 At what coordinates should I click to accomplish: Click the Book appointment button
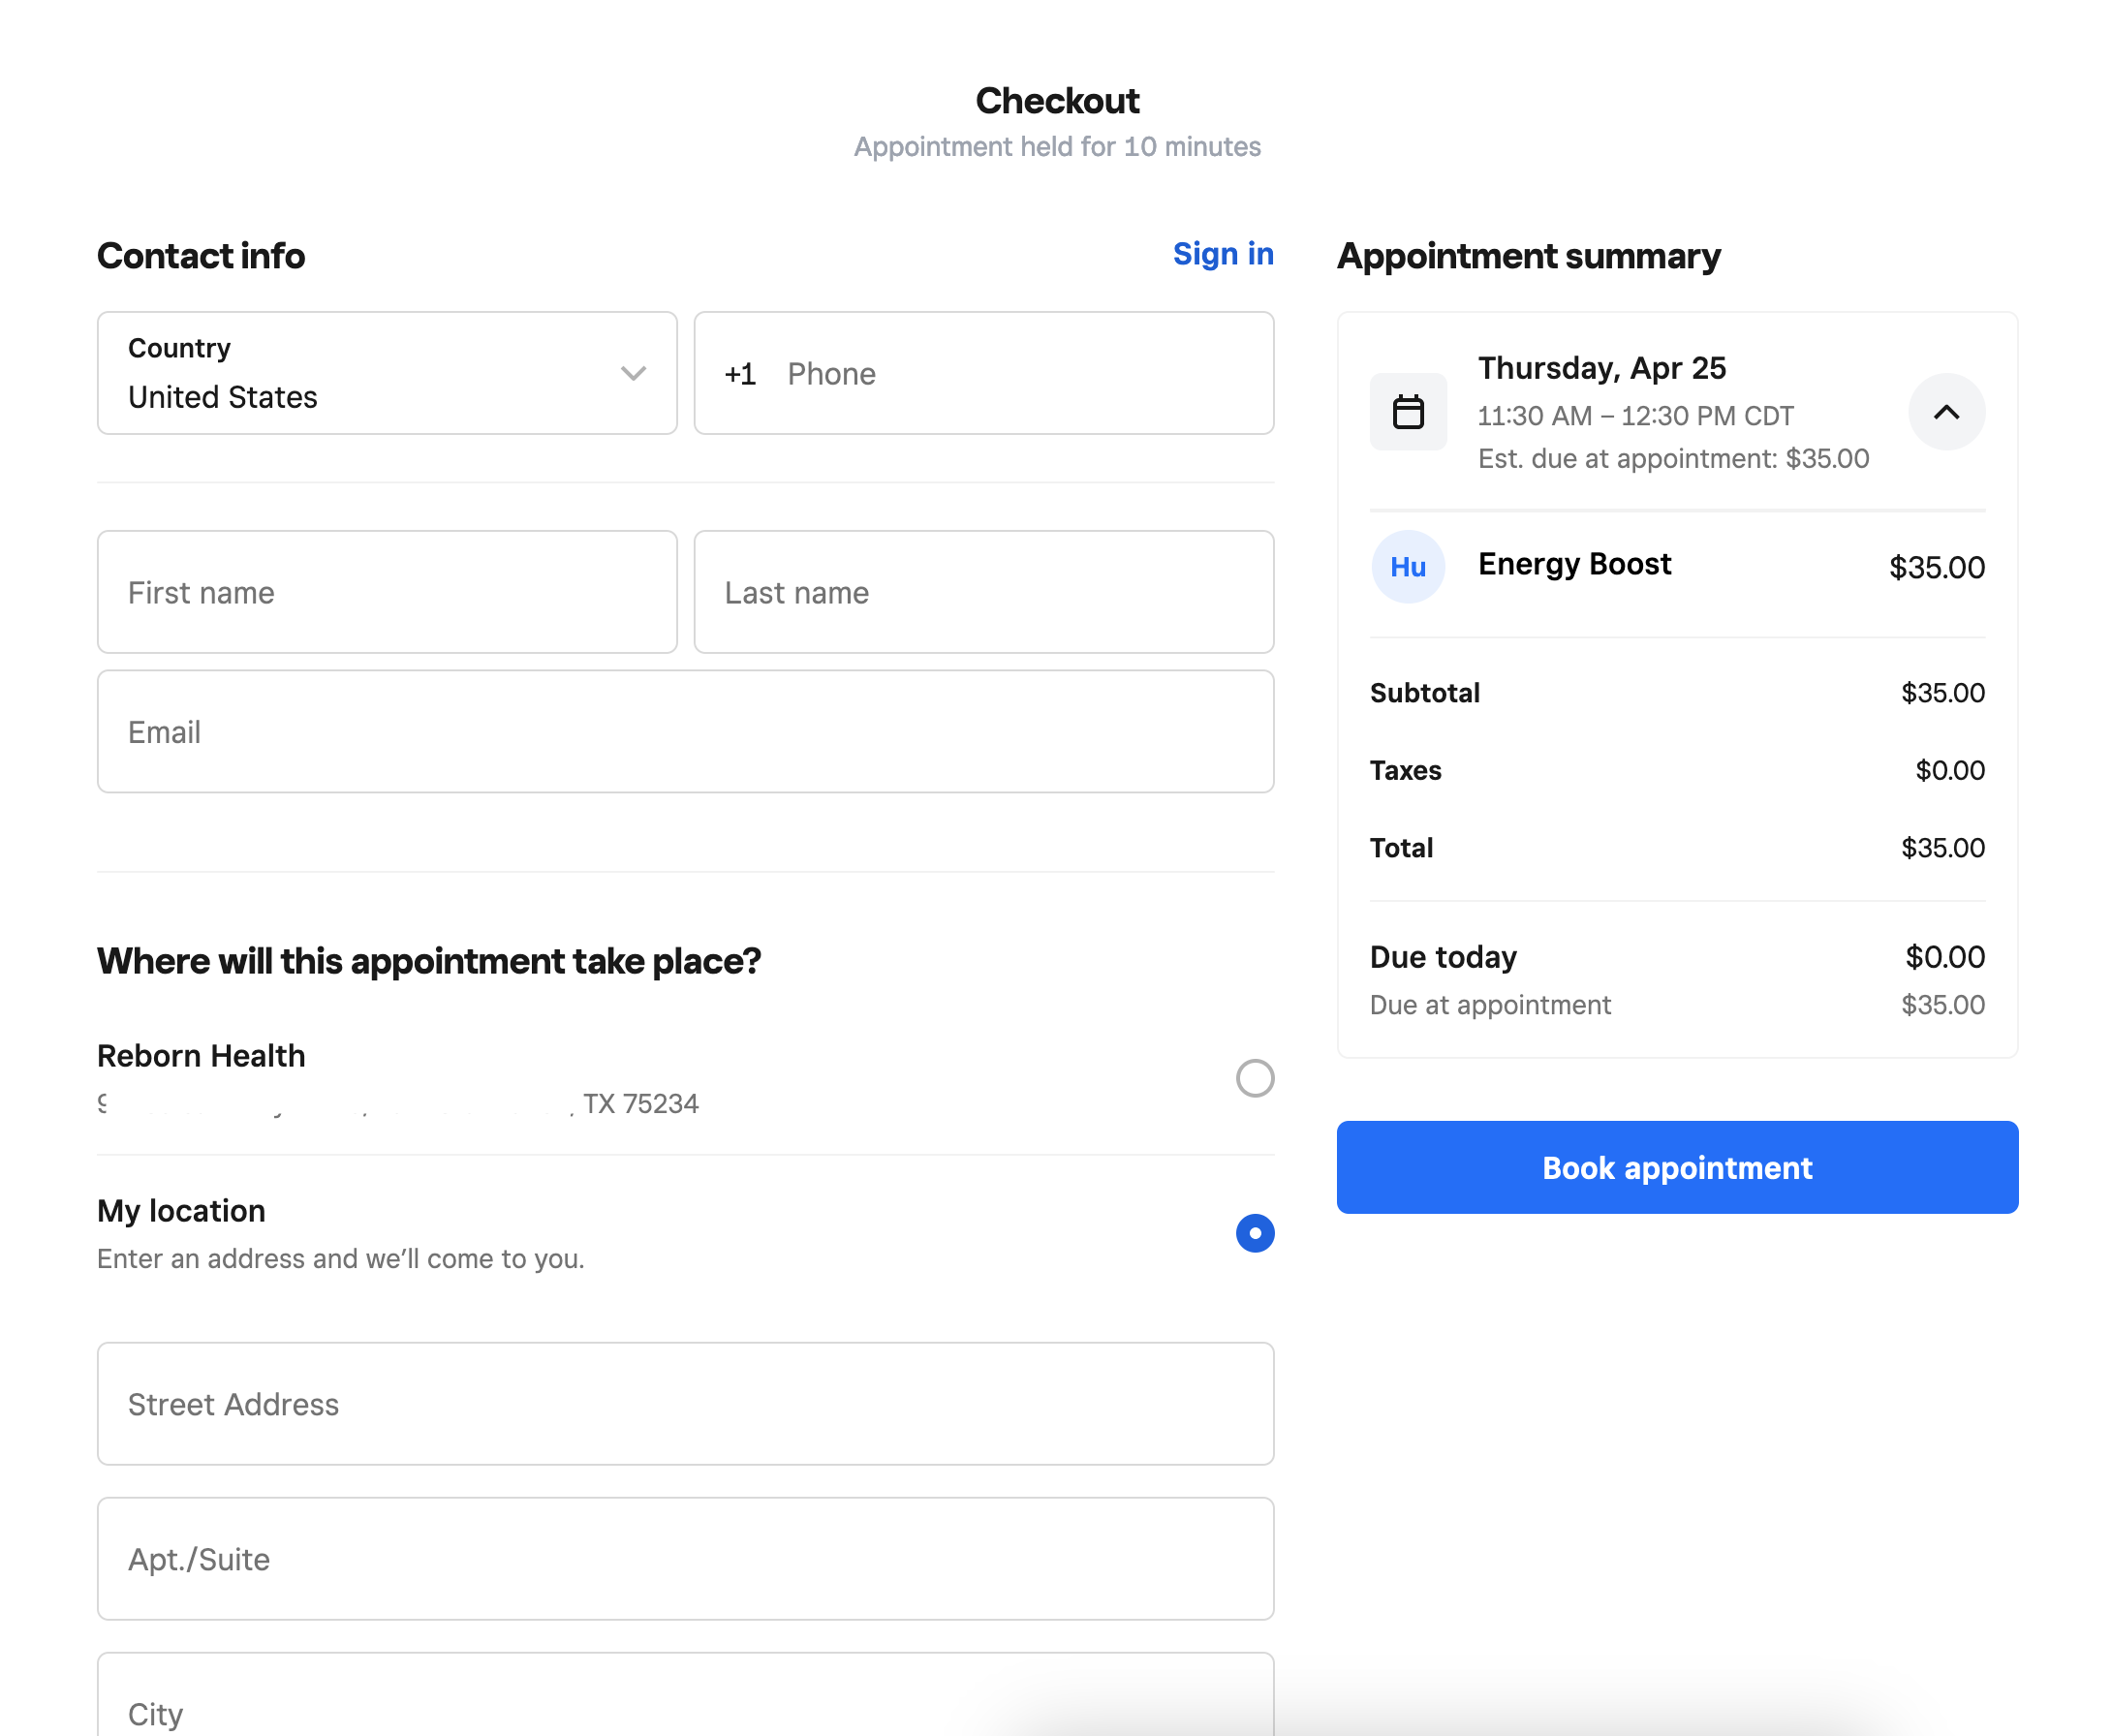(1676, 1167)
